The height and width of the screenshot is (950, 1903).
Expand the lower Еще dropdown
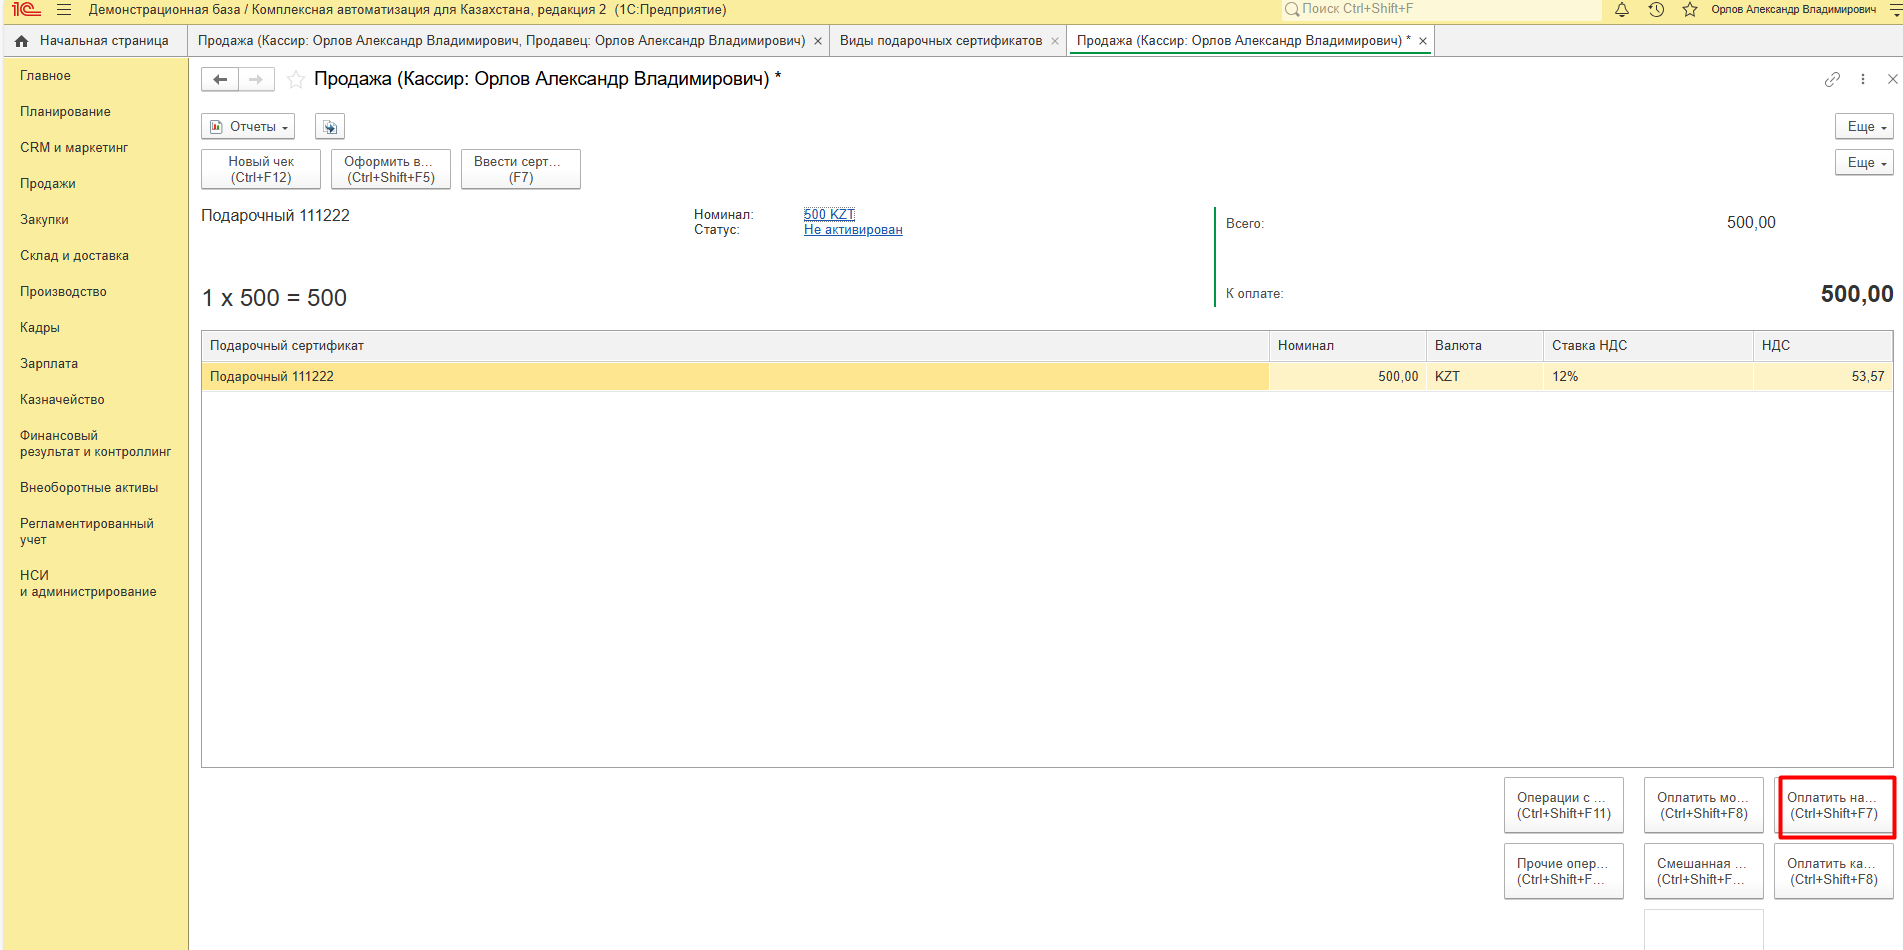tap(1864, 163)
